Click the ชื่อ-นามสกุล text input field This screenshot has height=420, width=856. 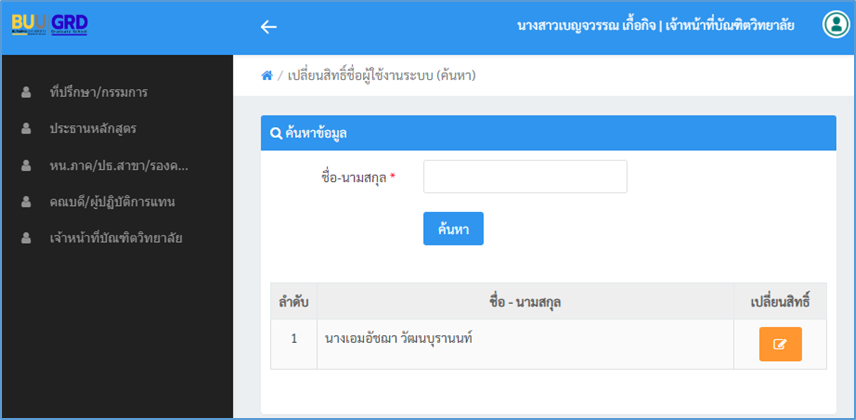tap(525, 176)
